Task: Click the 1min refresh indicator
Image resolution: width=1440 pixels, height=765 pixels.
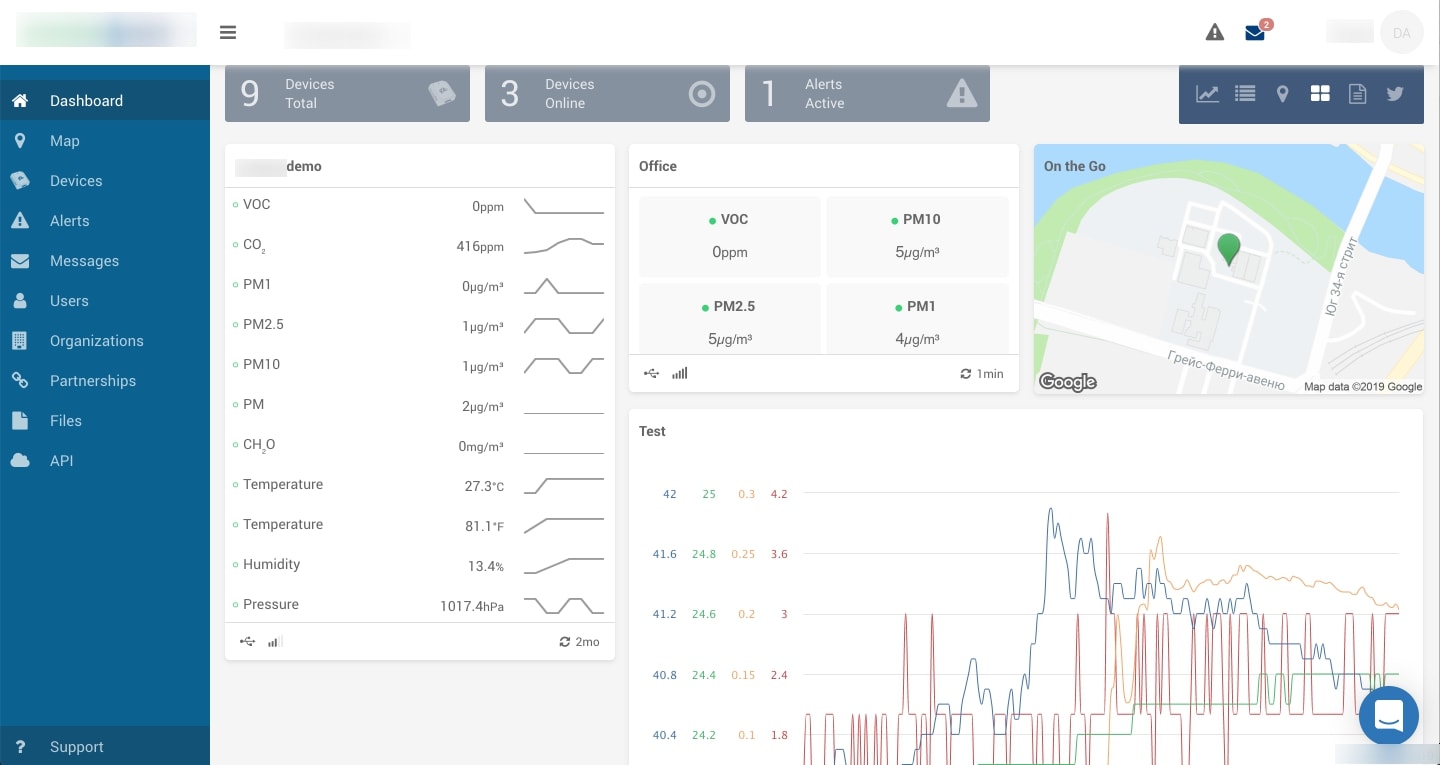Action: click(x=982, y=373)
